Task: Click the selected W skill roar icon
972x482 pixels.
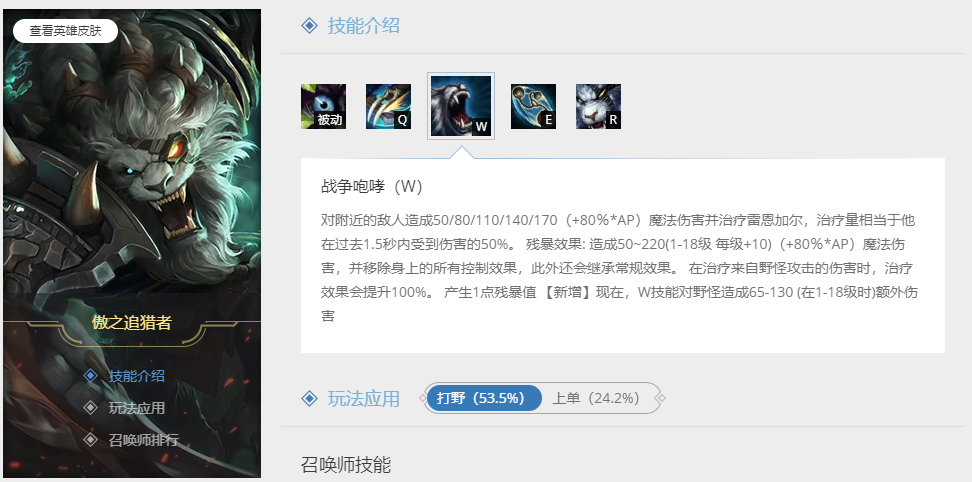Action: [461, 106]
